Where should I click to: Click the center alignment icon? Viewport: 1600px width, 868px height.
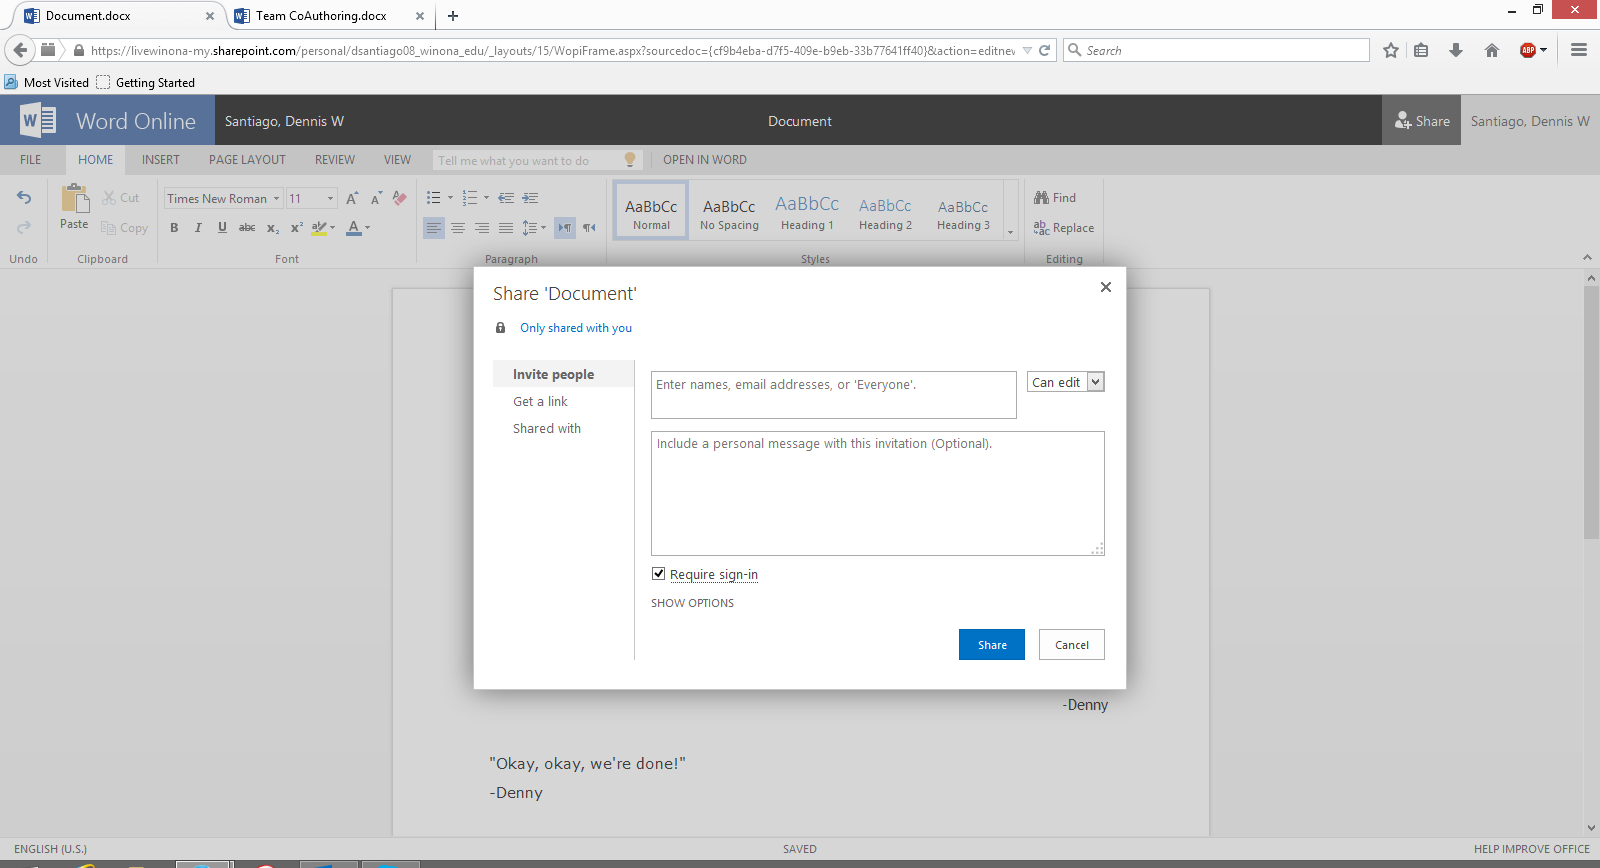coord(458,228)
